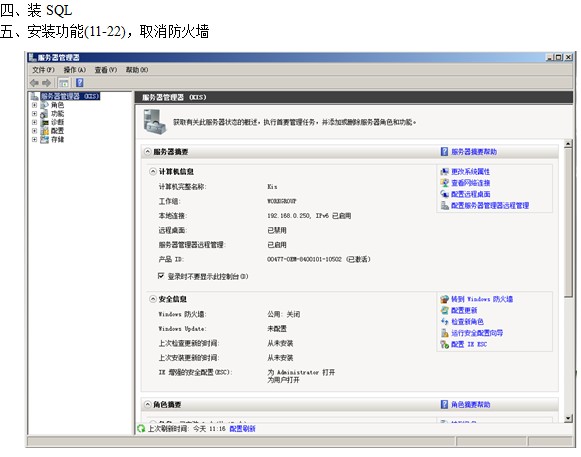Image resolution: width=581 pixels, height=457 pixels.
Task: Open the 角色摘要帮助 link
Action: [471, 405]
